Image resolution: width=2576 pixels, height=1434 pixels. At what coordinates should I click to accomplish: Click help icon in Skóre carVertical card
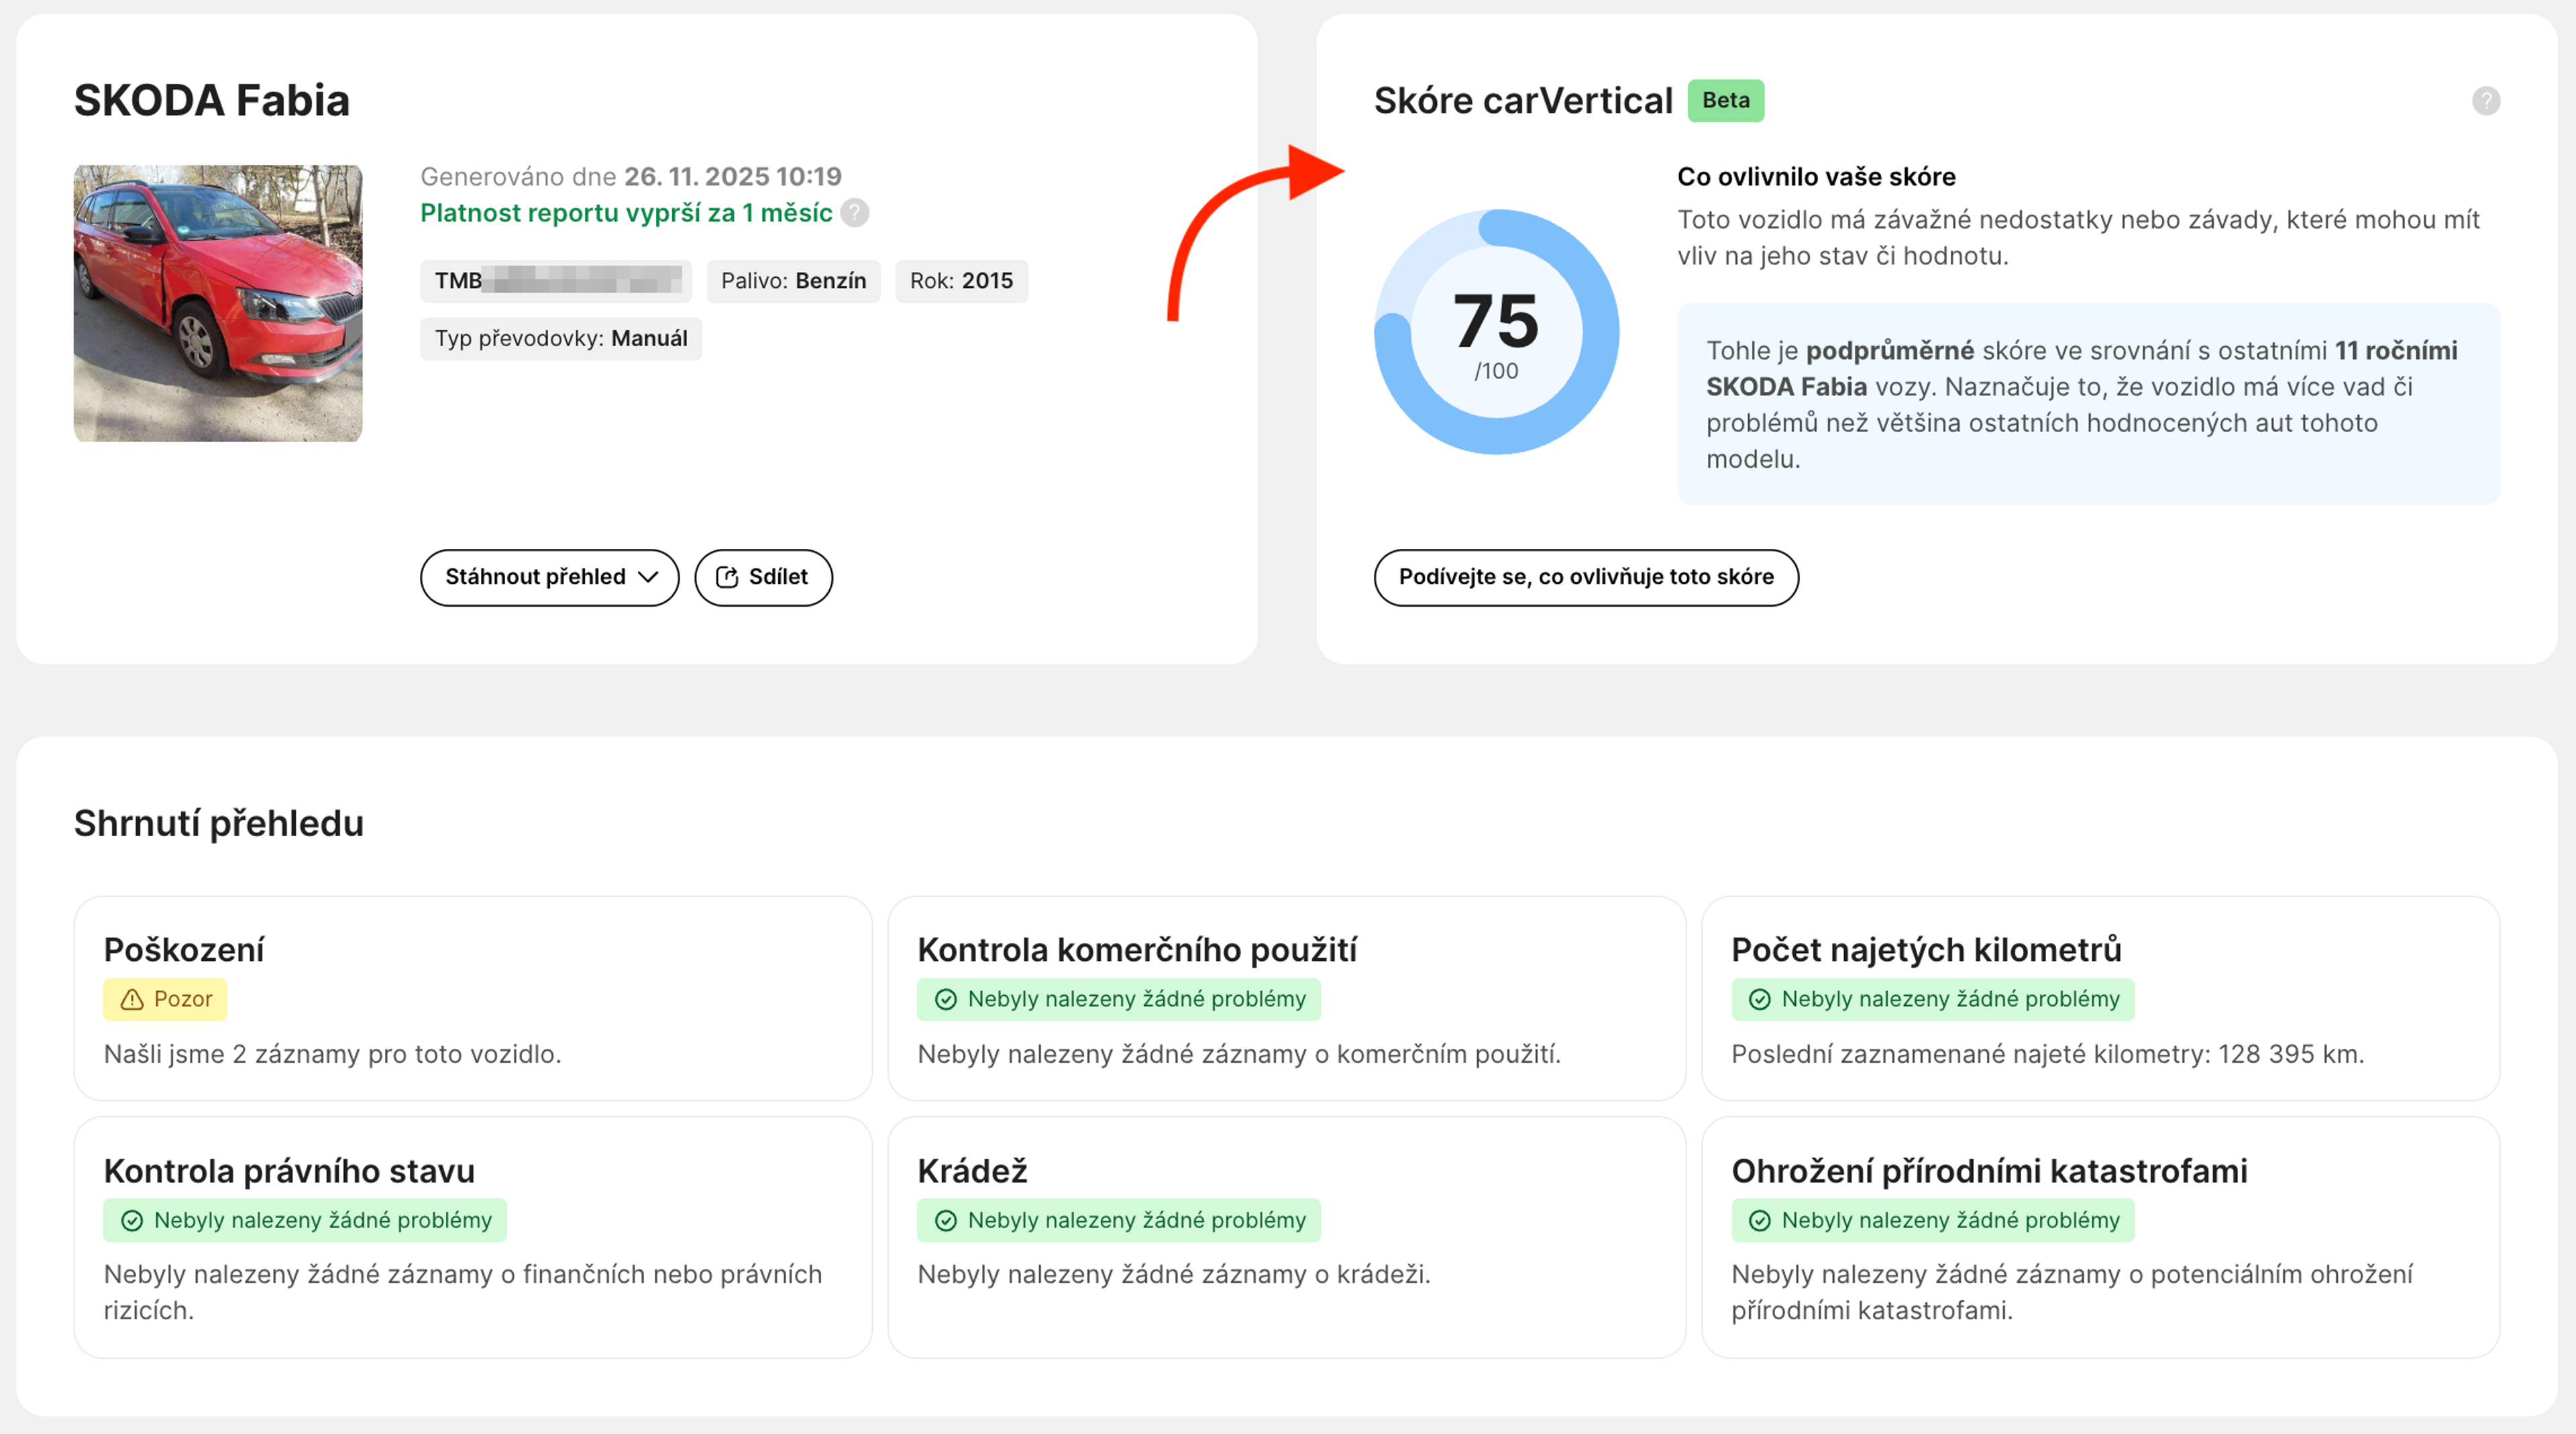tap(2486, 101)
